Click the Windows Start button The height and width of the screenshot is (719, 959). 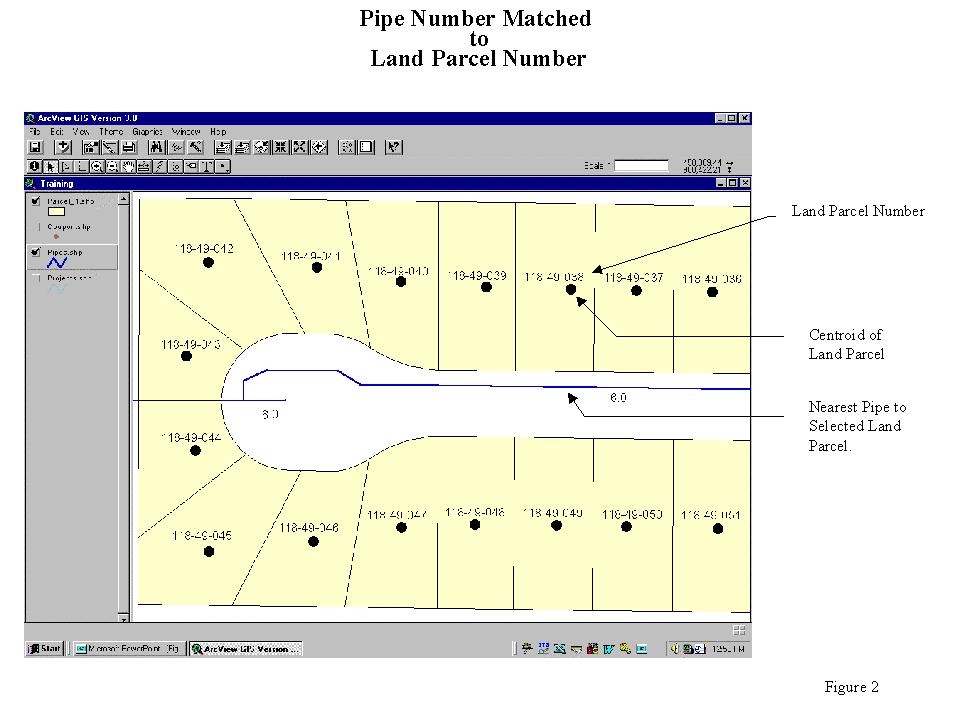tap(46, 648)
